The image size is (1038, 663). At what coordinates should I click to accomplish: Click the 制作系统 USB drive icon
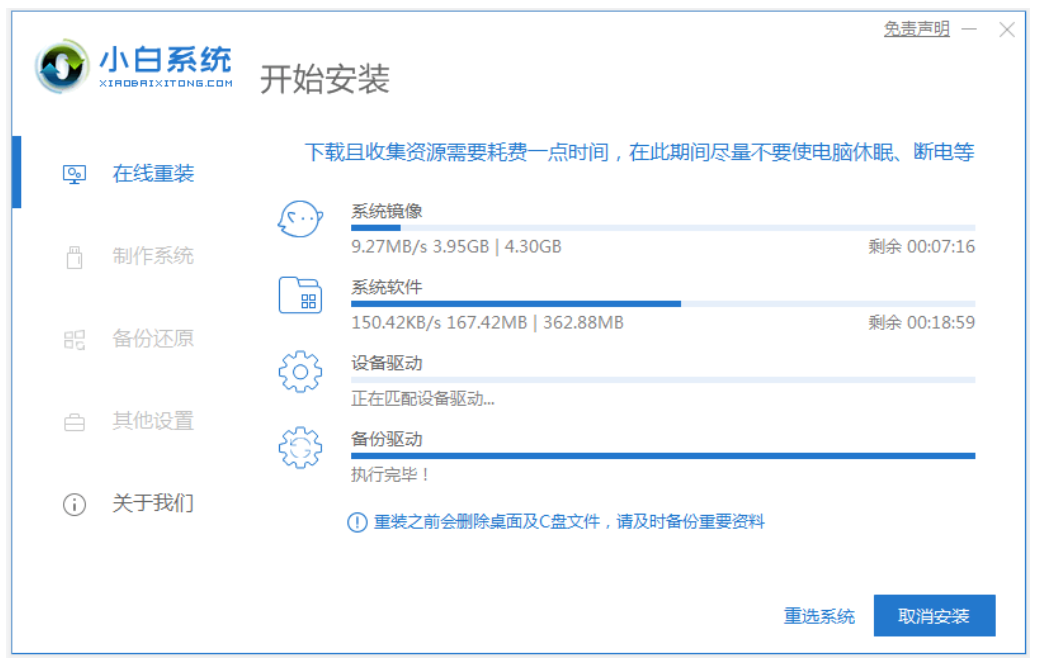coord(74,257)
